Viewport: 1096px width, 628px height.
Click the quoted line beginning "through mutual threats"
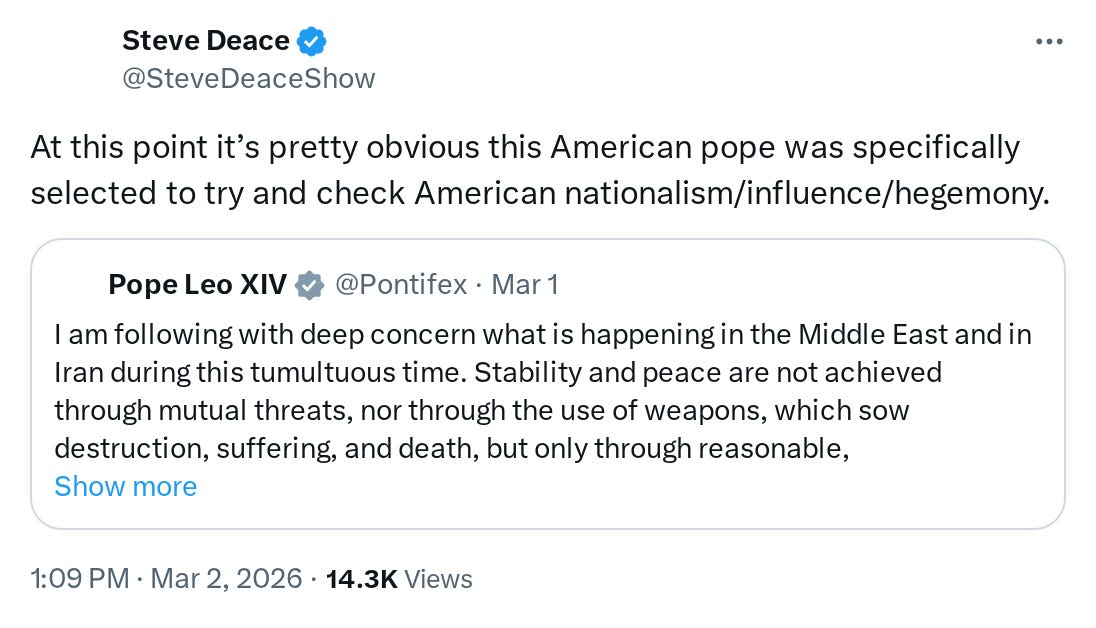click(x=481, y=410)
